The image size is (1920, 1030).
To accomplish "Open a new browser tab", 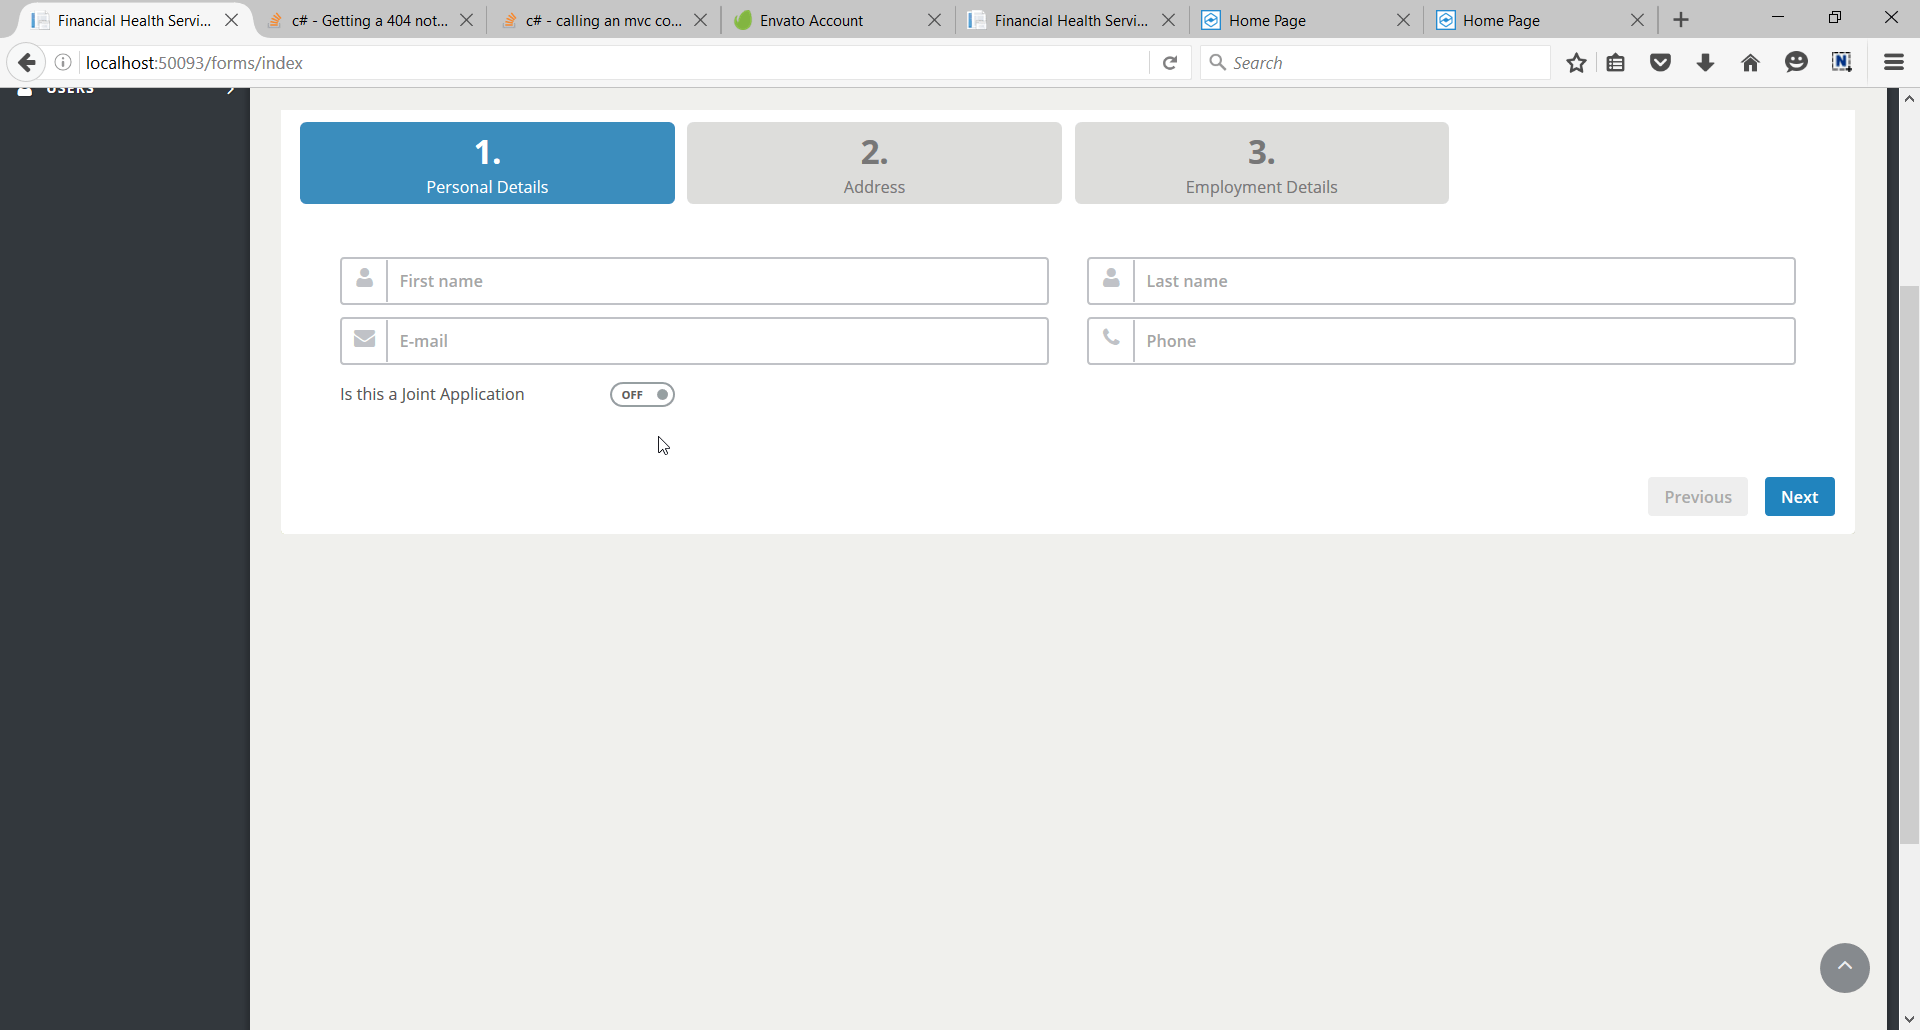I will point(1681,20).
